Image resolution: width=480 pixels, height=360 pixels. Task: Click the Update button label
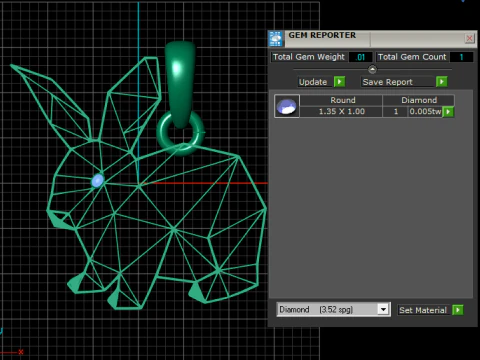click(x=313, y=82)
